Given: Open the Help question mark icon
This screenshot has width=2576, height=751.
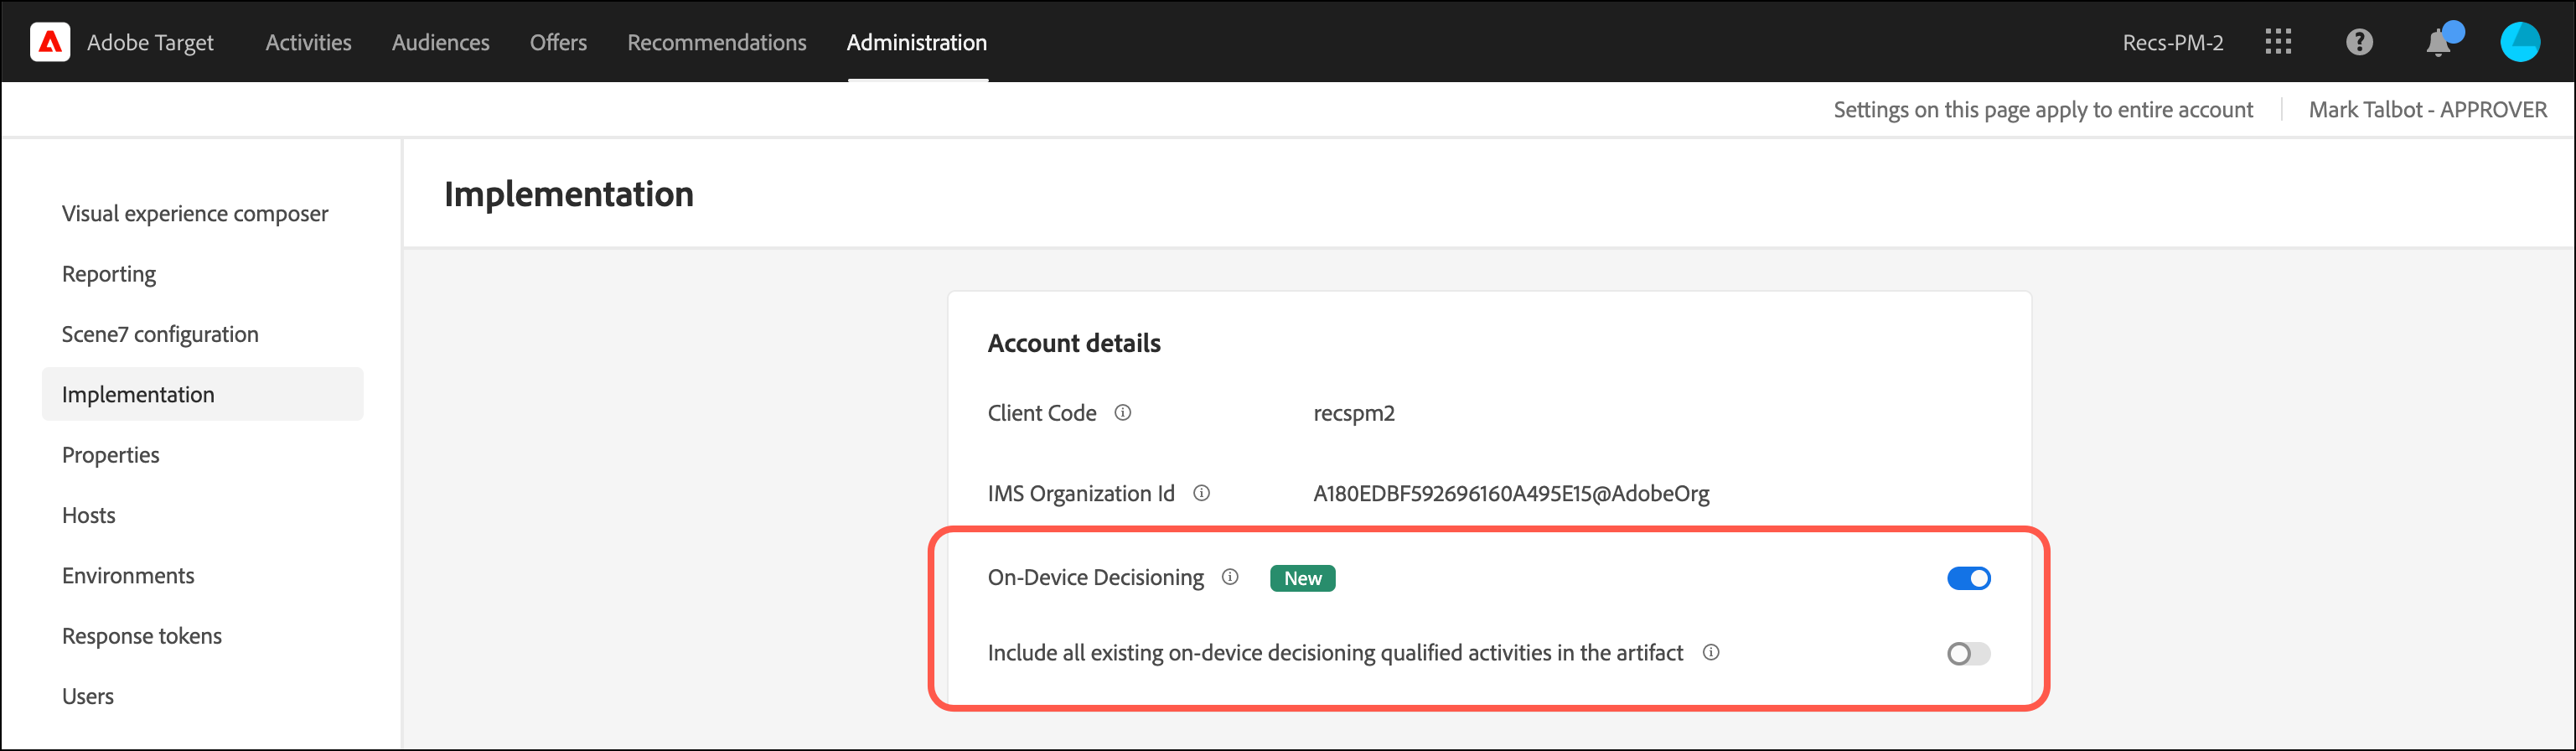Looking at the screenshot, I should pyautogui.click(x=2359, y=42).
